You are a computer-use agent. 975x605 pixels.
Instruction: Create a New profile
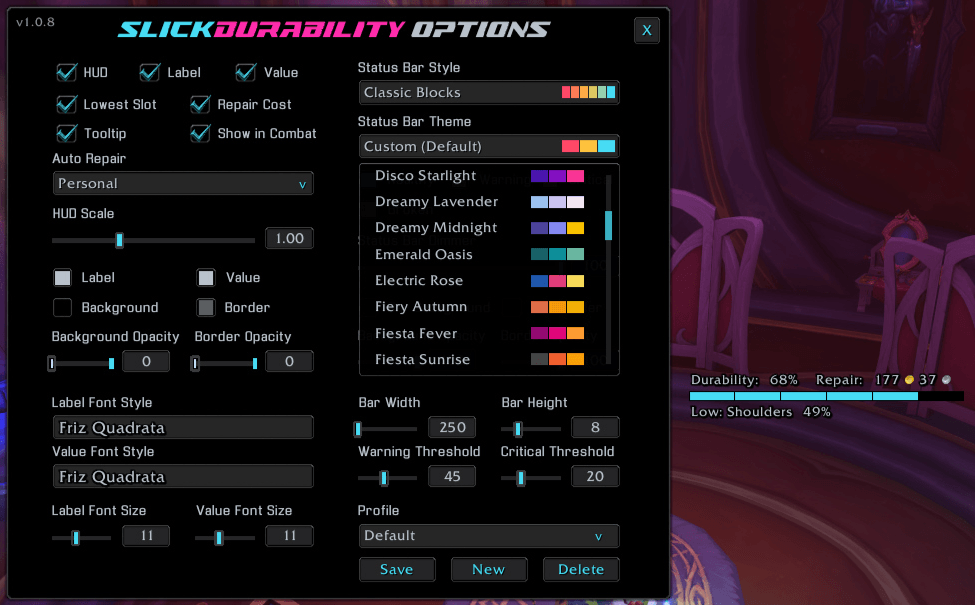489,569
